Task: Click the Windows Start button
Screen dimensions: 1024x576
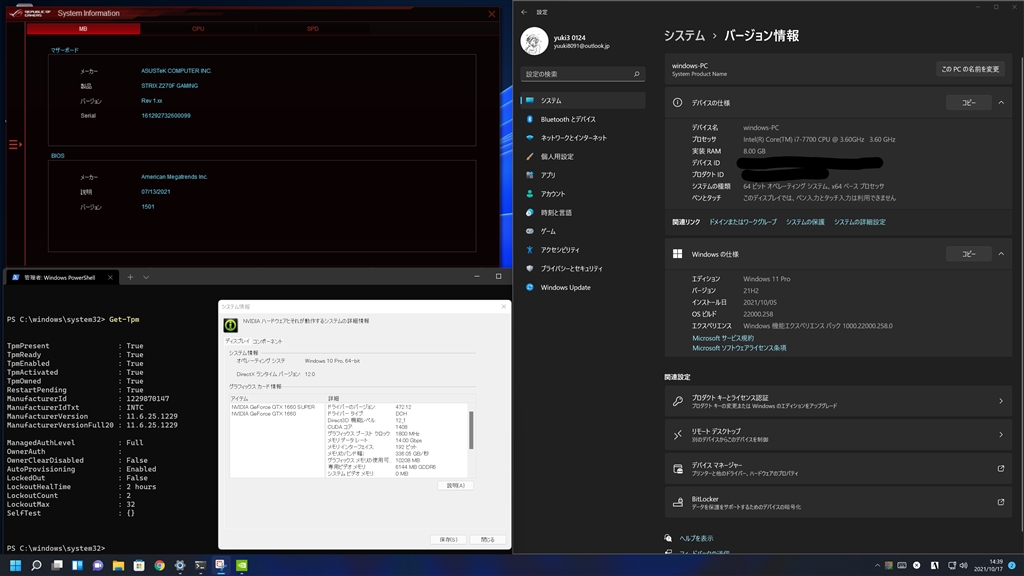Action: [x=15, y=565]
